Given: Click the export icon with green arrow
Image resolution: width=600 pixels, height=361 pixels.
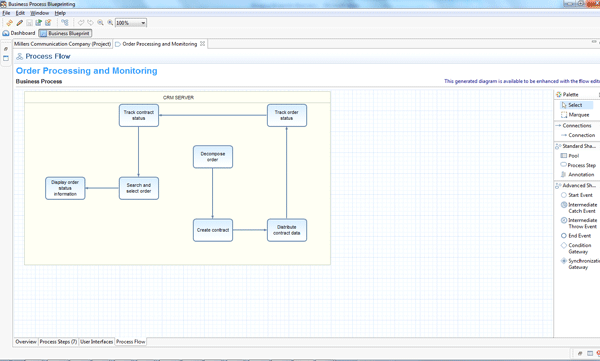Looking at the screenshot, I should 38,23.
